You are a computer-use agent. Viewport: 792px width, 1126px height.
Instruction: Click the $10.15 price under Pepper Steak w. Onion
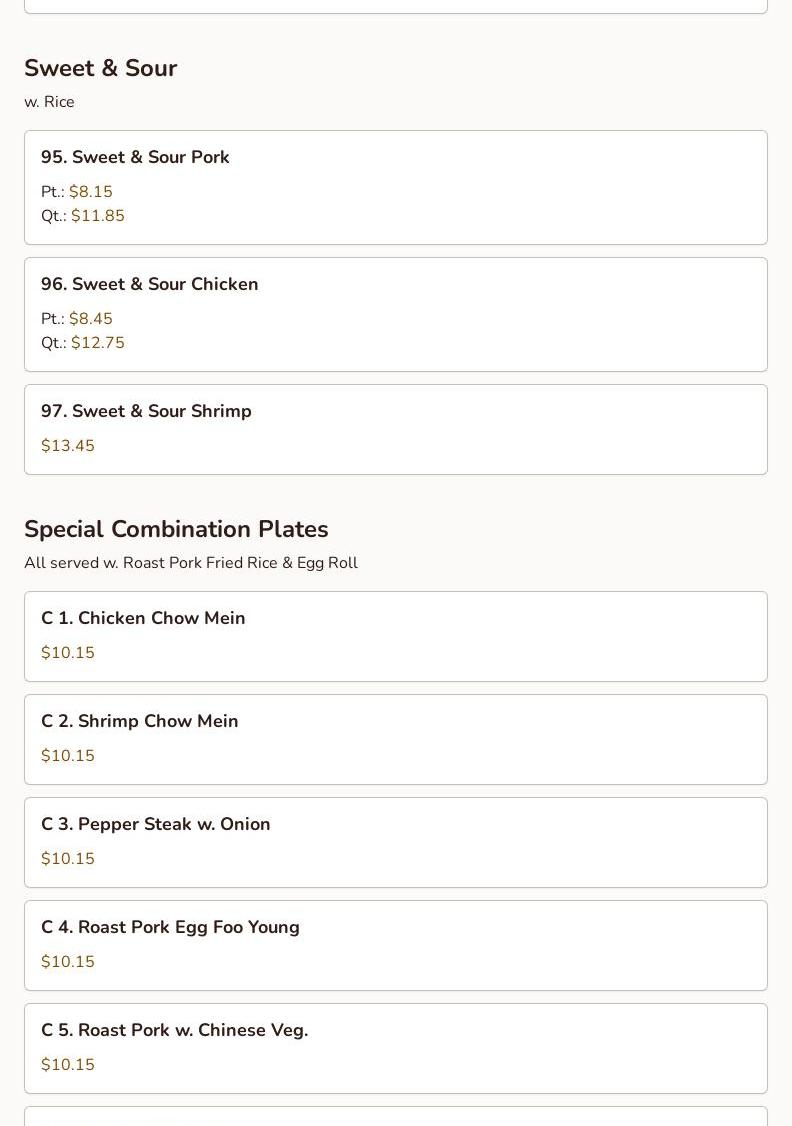coord(67,858)
